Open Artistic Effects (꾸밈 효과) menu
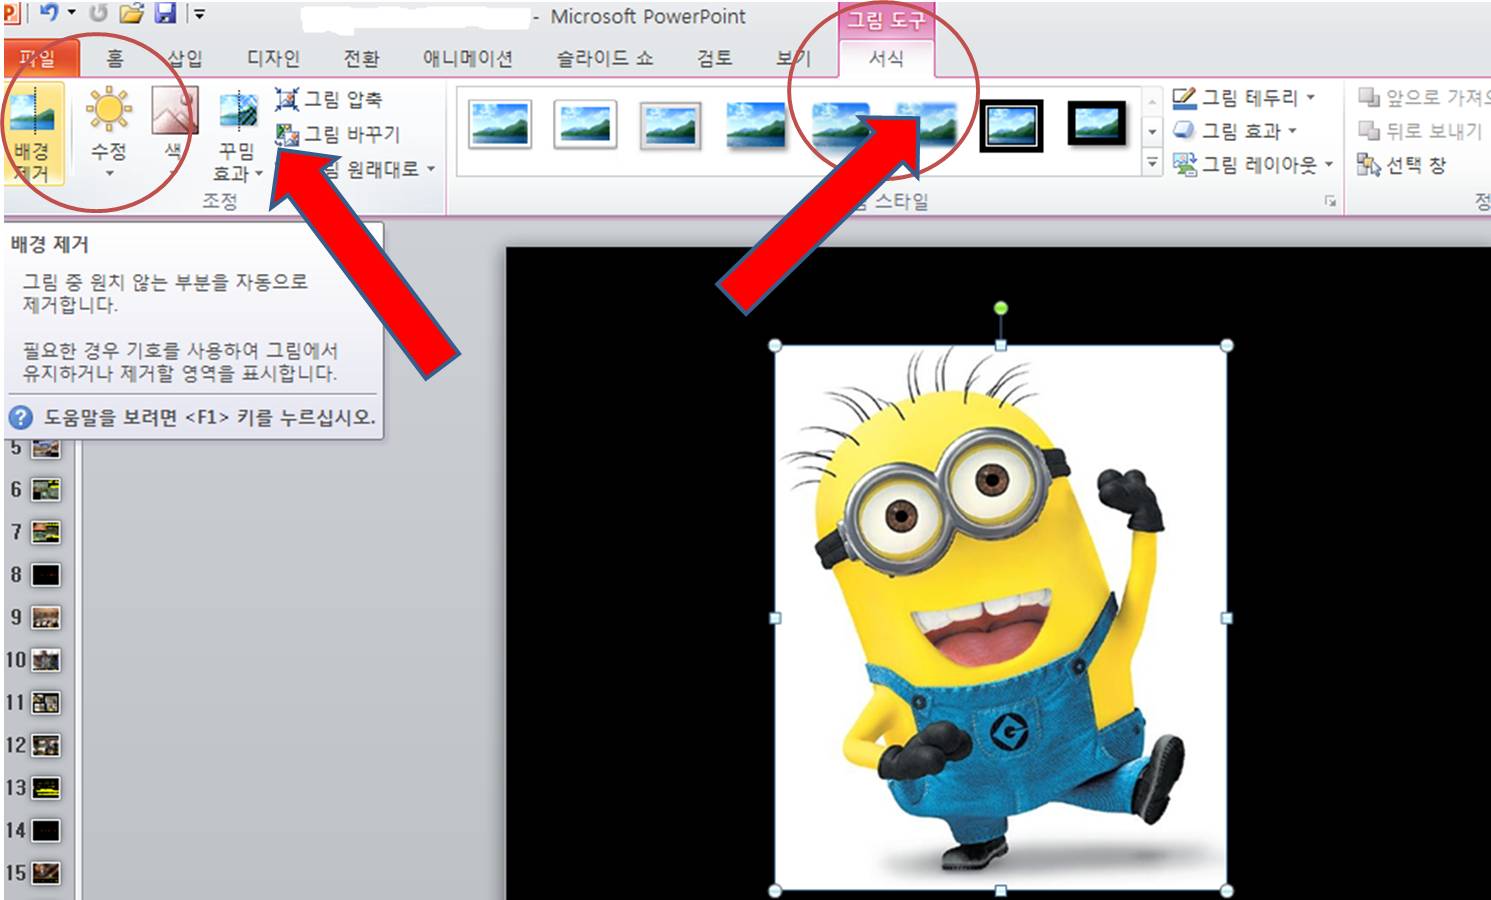 click(238, 134)
